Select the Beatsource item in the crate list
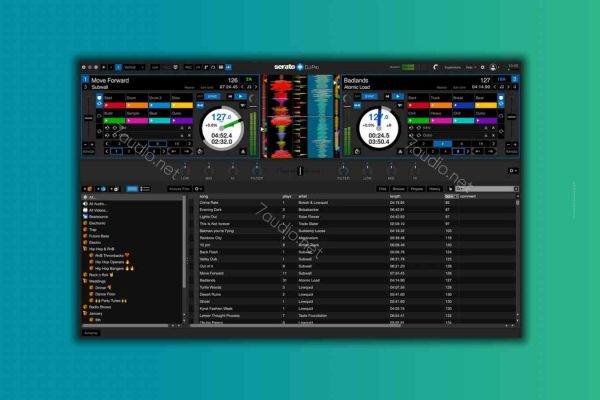The image size is (600, 400). (98, 217)
